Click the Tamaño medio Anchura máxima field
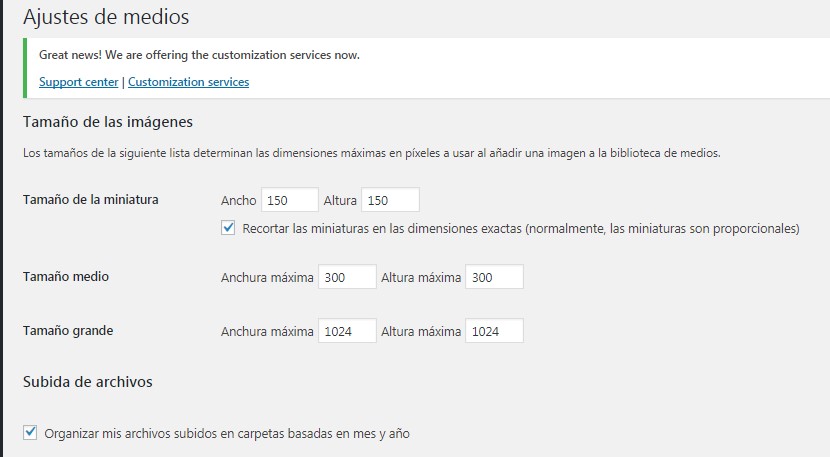Screen dimensions: 830x457 [347, 277]
